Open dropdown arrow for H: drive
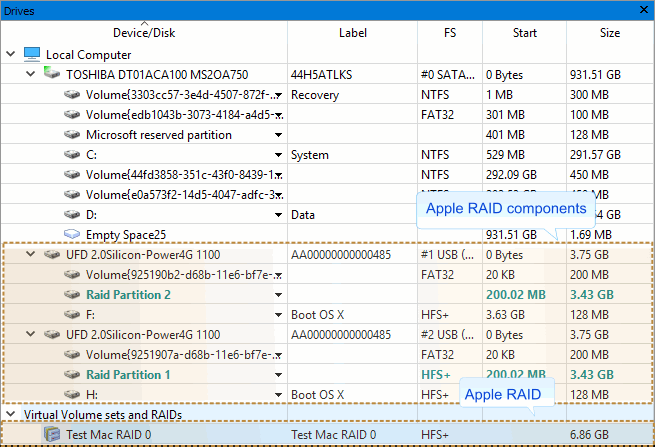 pos(278,395)
